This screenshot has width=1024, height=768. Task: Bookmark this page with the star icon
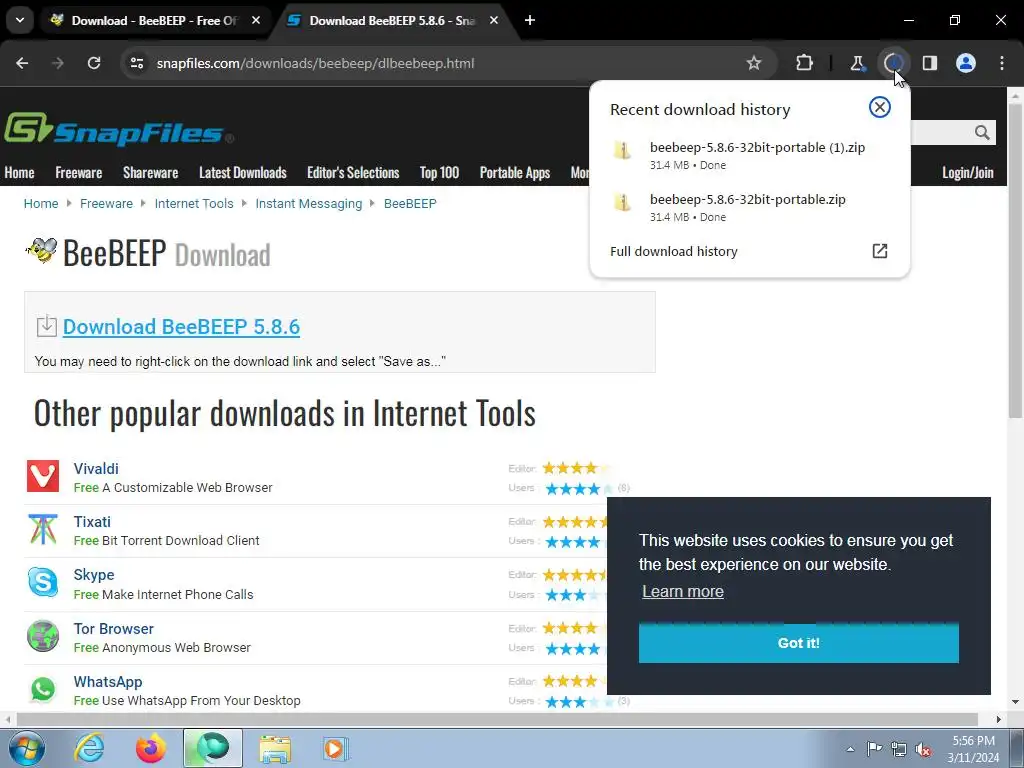pyautogui.click(x=754, y=63)
